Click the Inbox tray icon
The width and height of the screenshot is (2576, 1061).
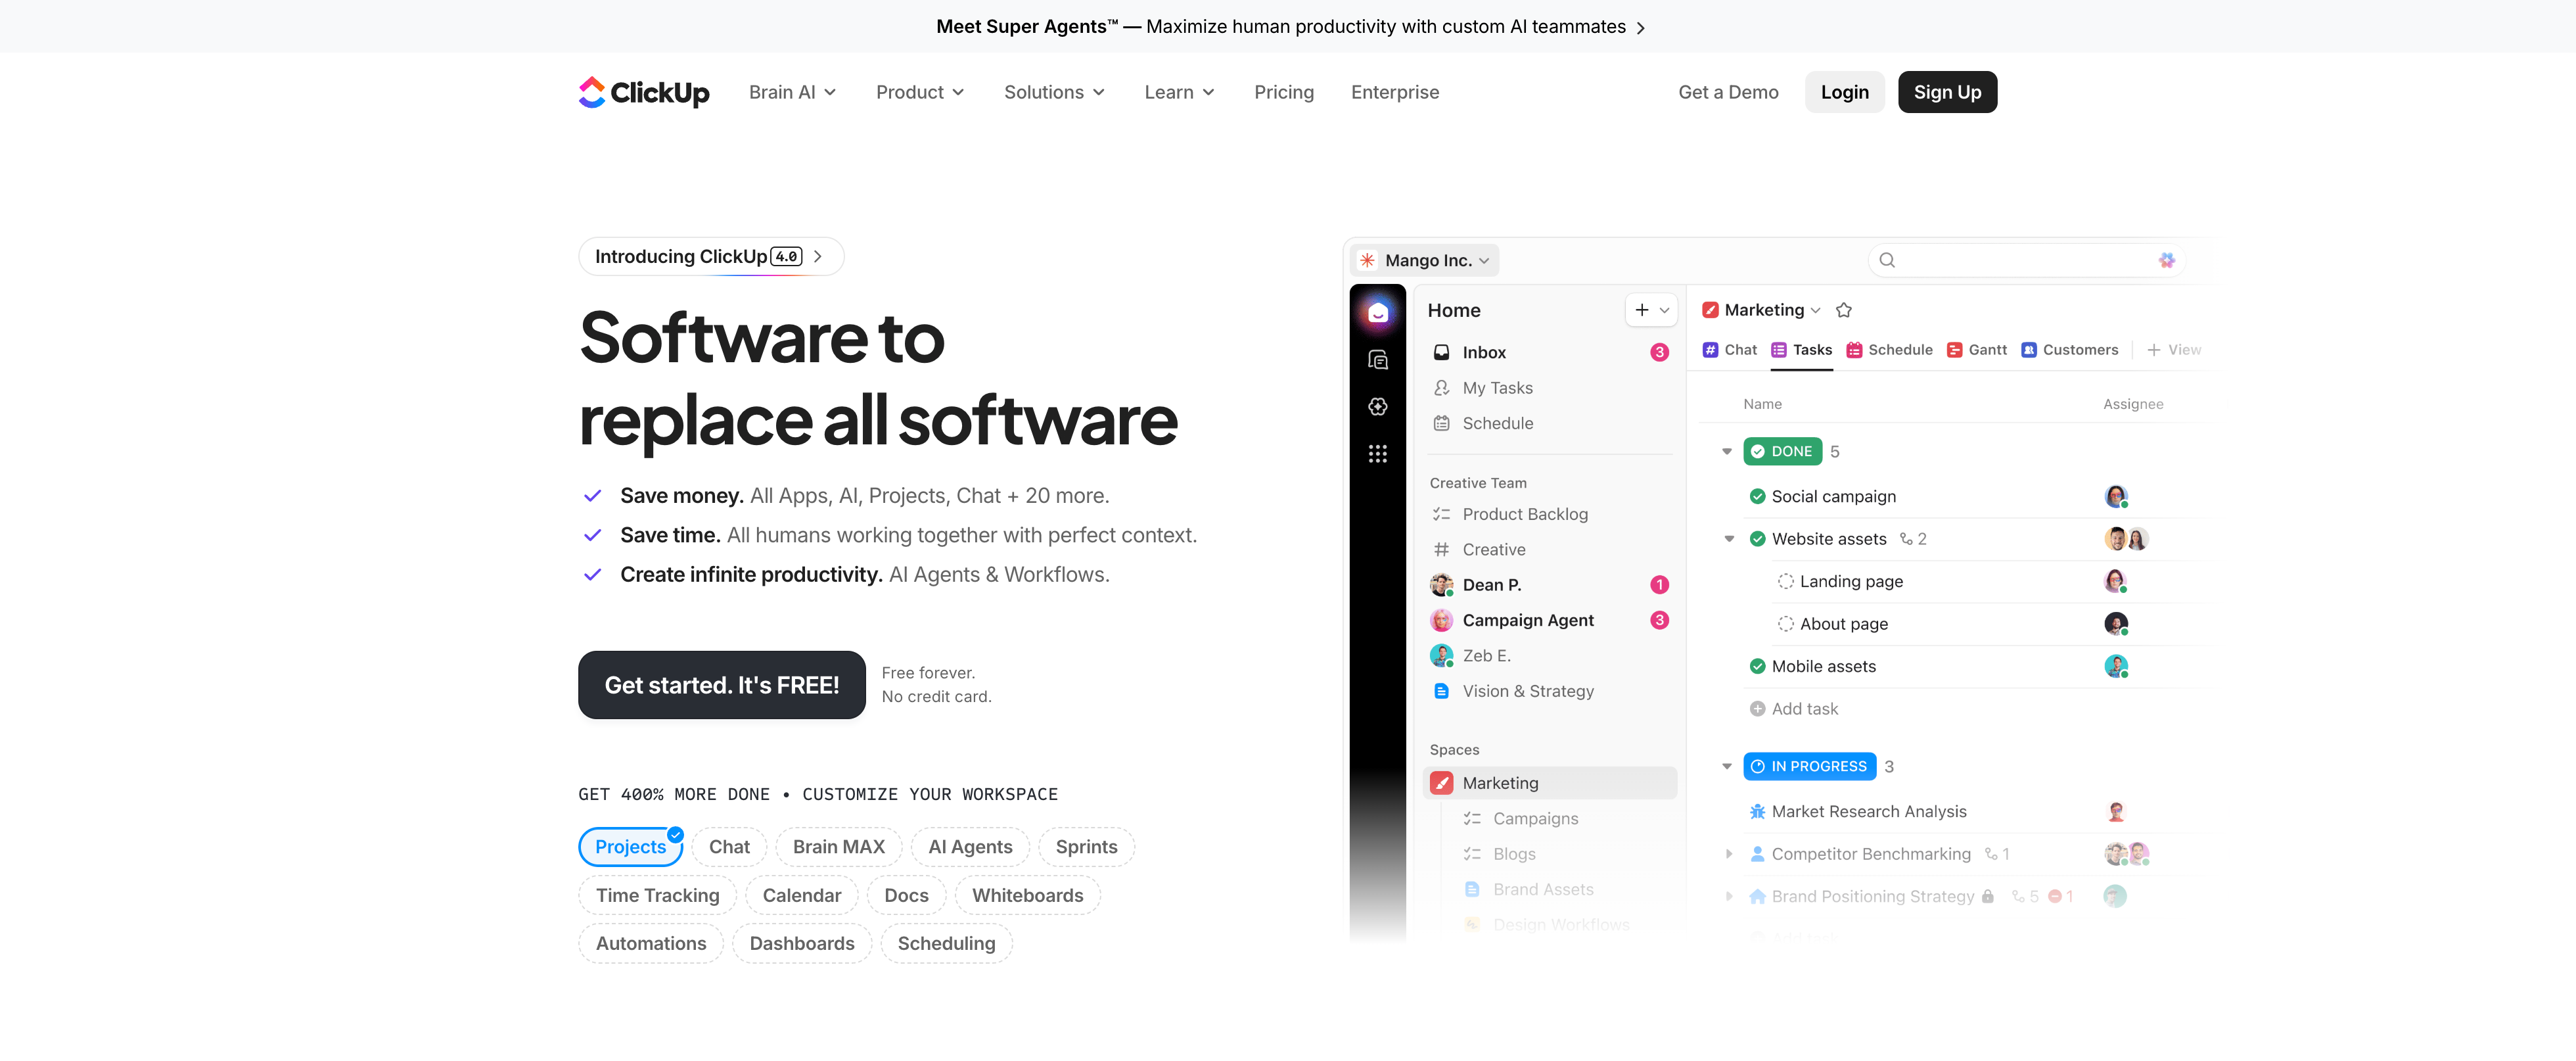click(x=1441, y=352)
